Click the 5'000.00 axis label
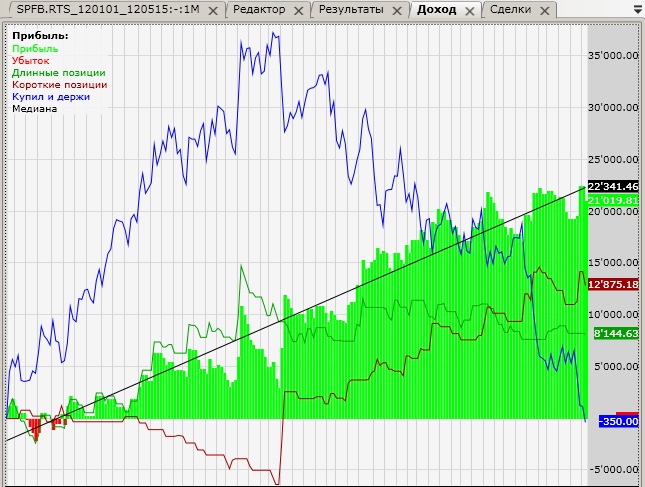Screen dimensions: 645x487 [616, 366]
